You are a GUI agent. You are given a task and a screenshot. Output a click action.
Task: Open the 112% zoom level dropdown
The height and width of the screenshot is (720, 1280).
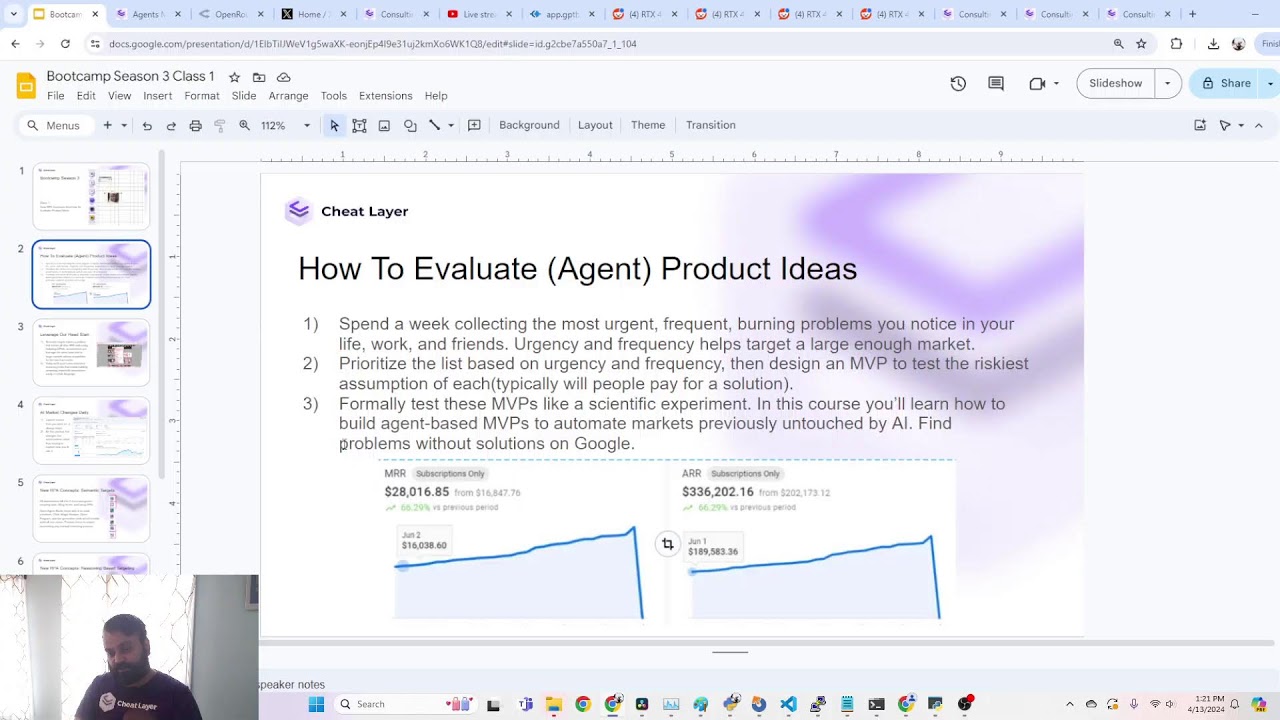286,125
